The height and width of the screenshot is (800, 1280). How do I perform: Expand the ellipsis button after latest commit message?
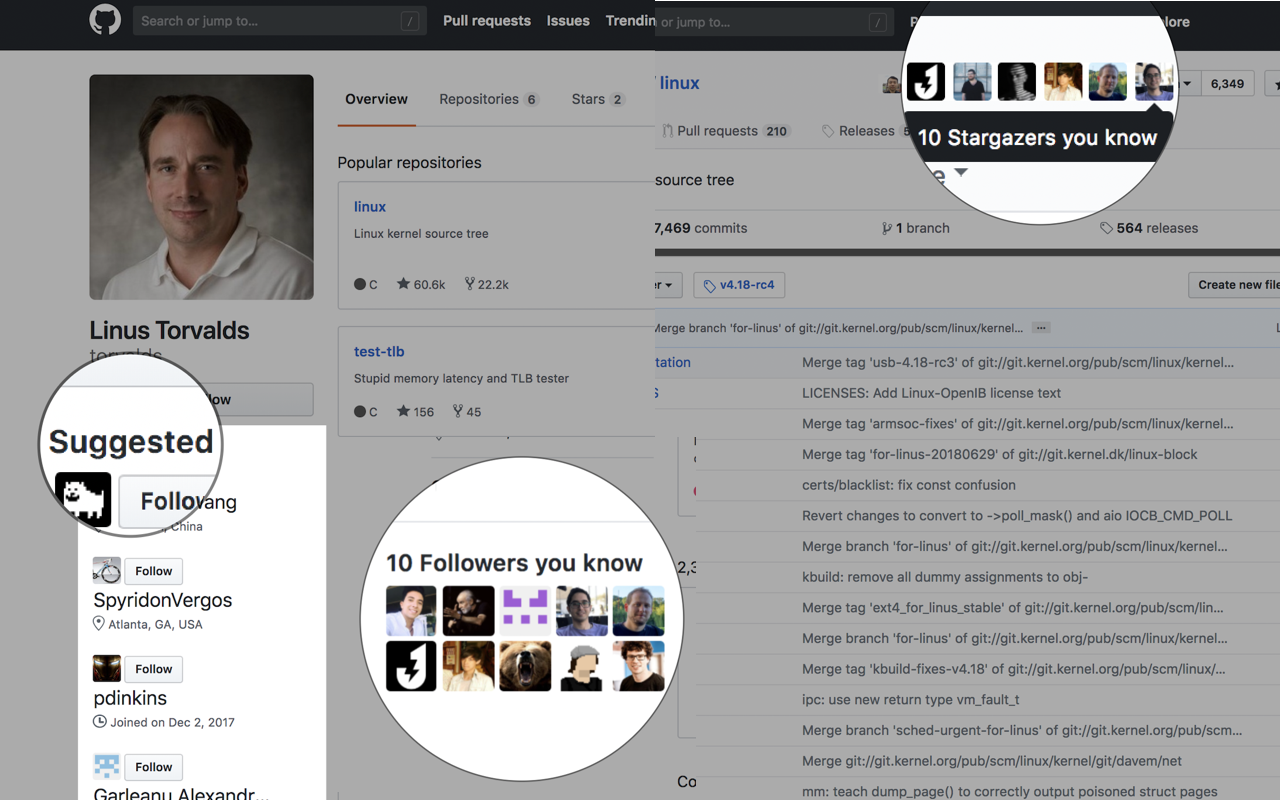(1041, 328)
